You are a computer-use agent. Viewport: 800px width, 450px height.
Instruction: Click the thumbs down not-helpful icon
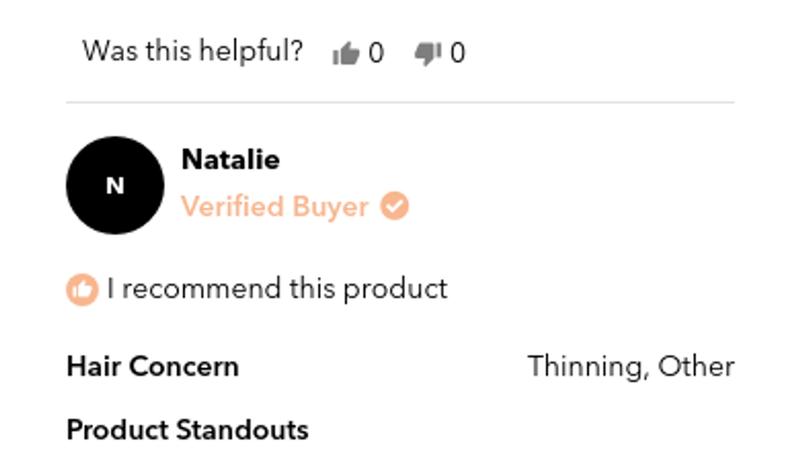[x=427, y=53]
